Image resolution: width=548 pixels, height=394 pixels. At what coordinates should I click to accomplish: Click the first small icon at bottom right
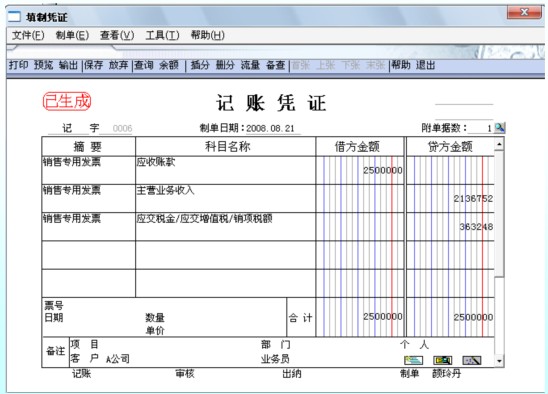[x=413, y=360]
